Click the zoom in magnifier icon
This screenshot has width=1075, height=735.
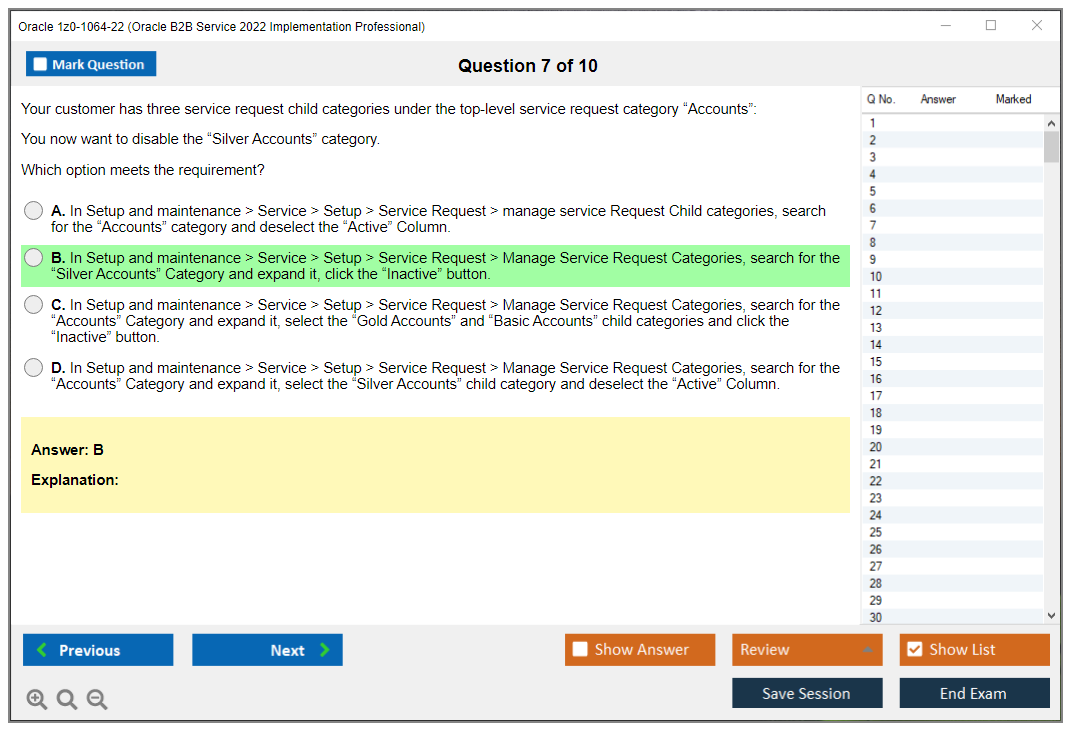tap(37, 700)
